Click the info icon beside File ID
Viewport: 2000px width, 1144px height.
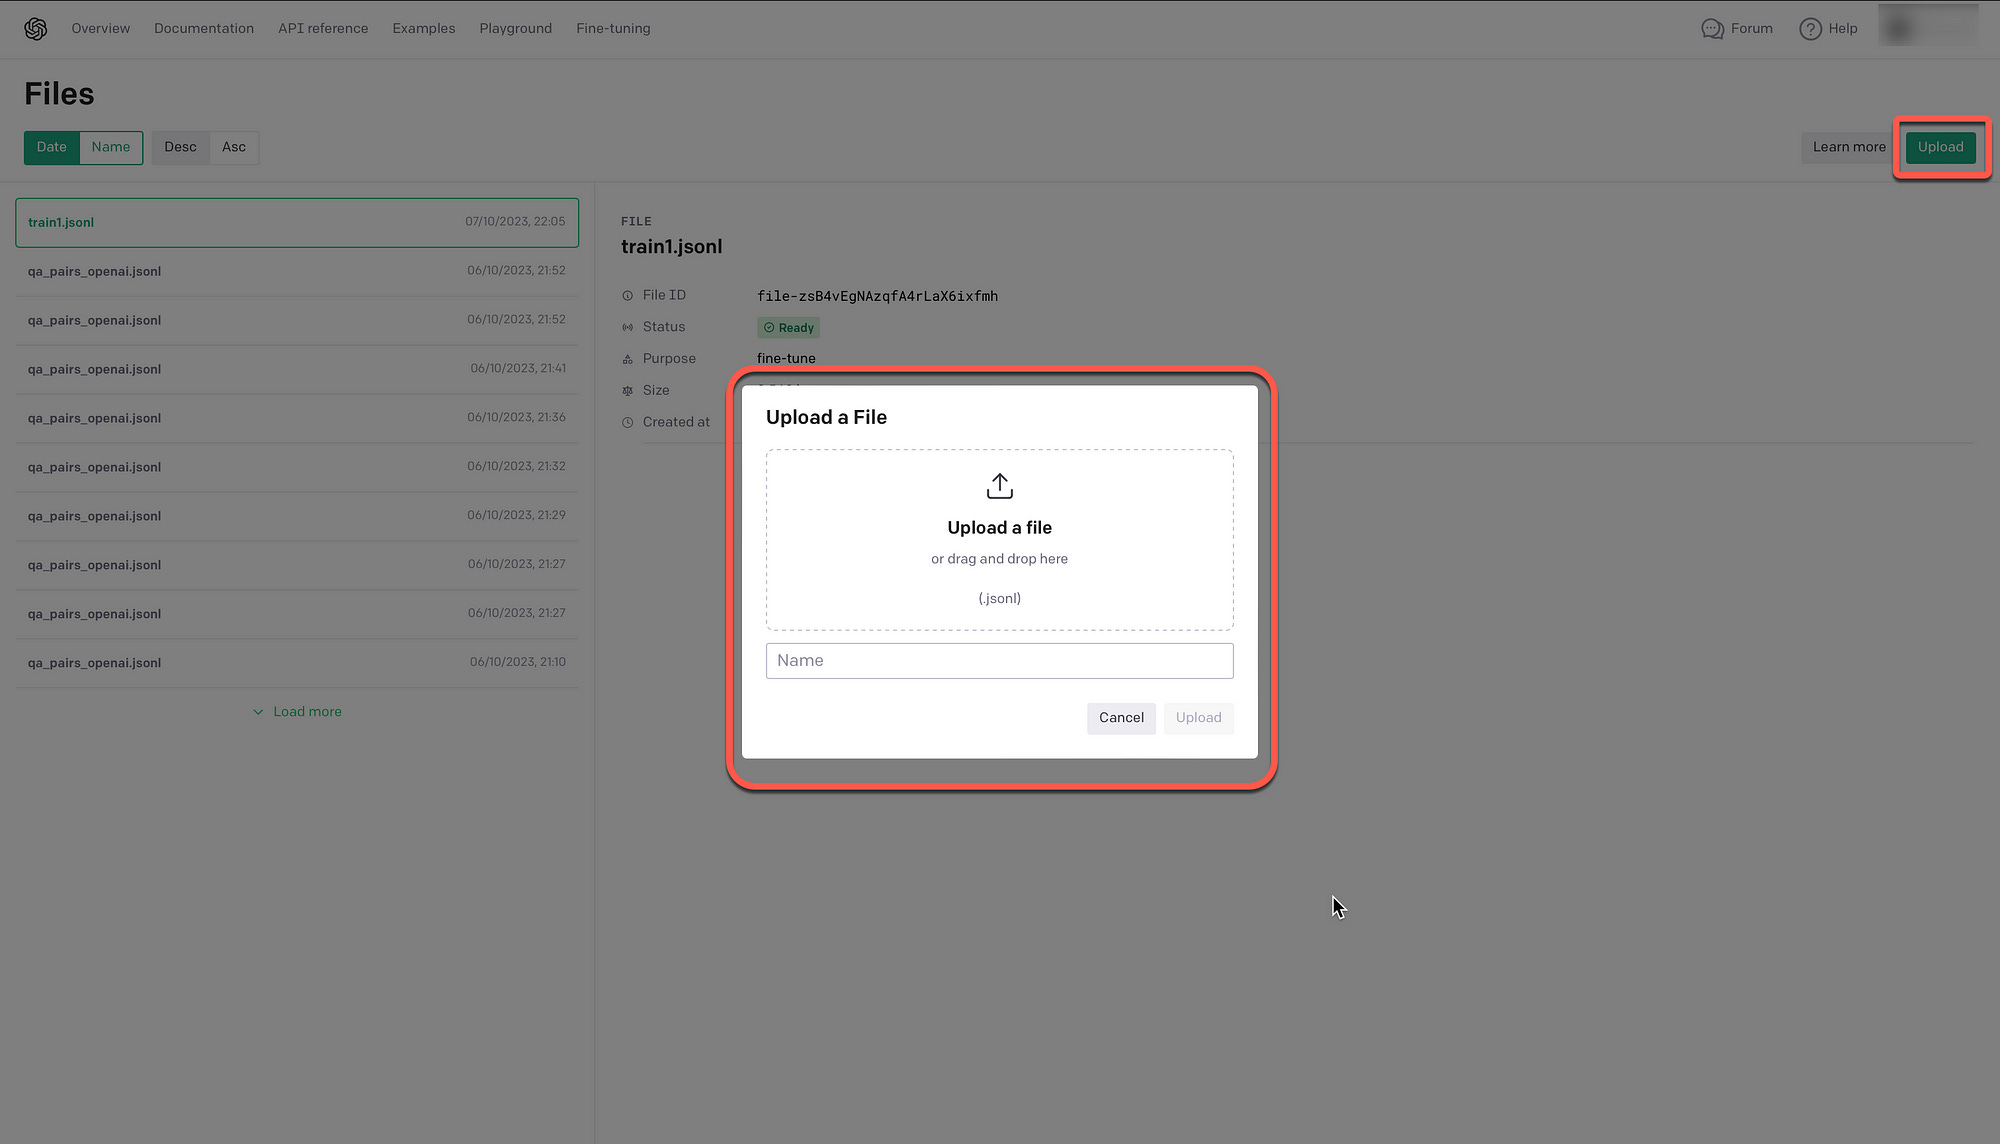click(x=627, y=295)
